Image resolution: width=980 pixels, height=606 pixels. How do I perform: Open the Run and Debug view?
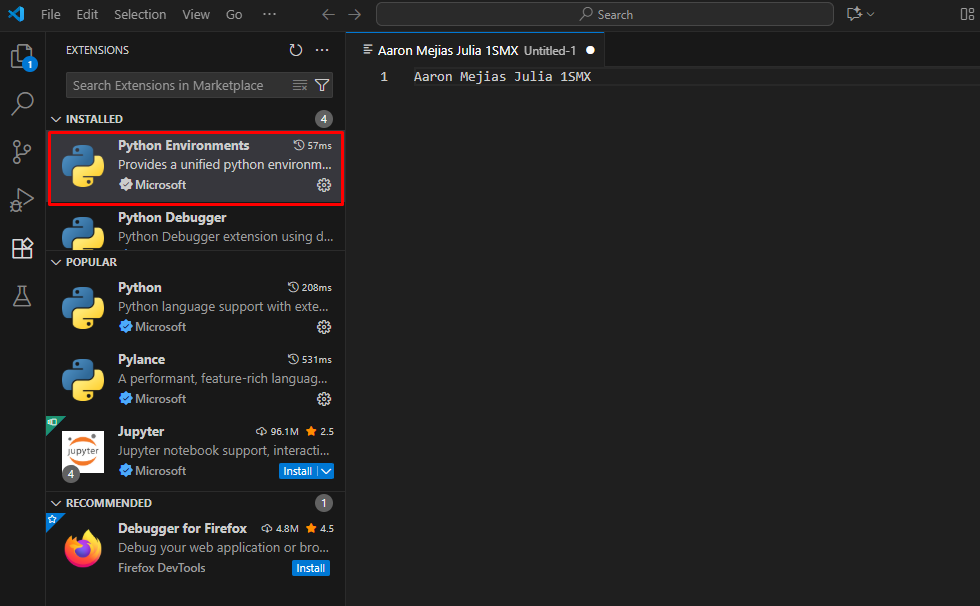[22, 200]
